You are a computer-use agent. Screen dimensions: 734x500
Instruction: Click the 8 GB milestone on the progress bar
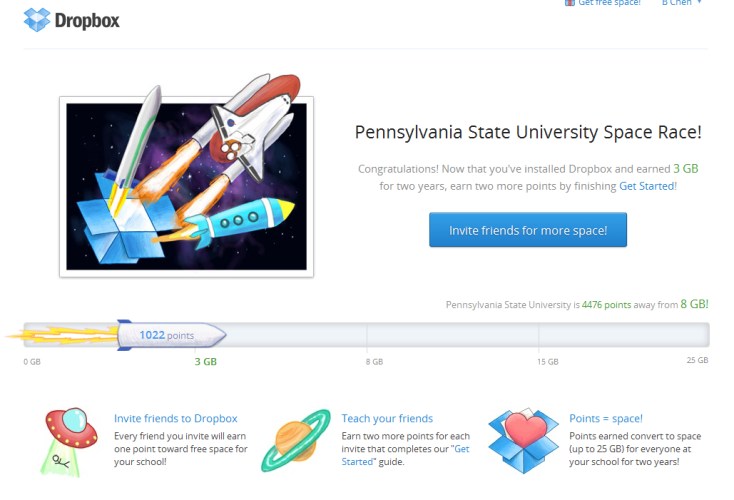[374, 361]
